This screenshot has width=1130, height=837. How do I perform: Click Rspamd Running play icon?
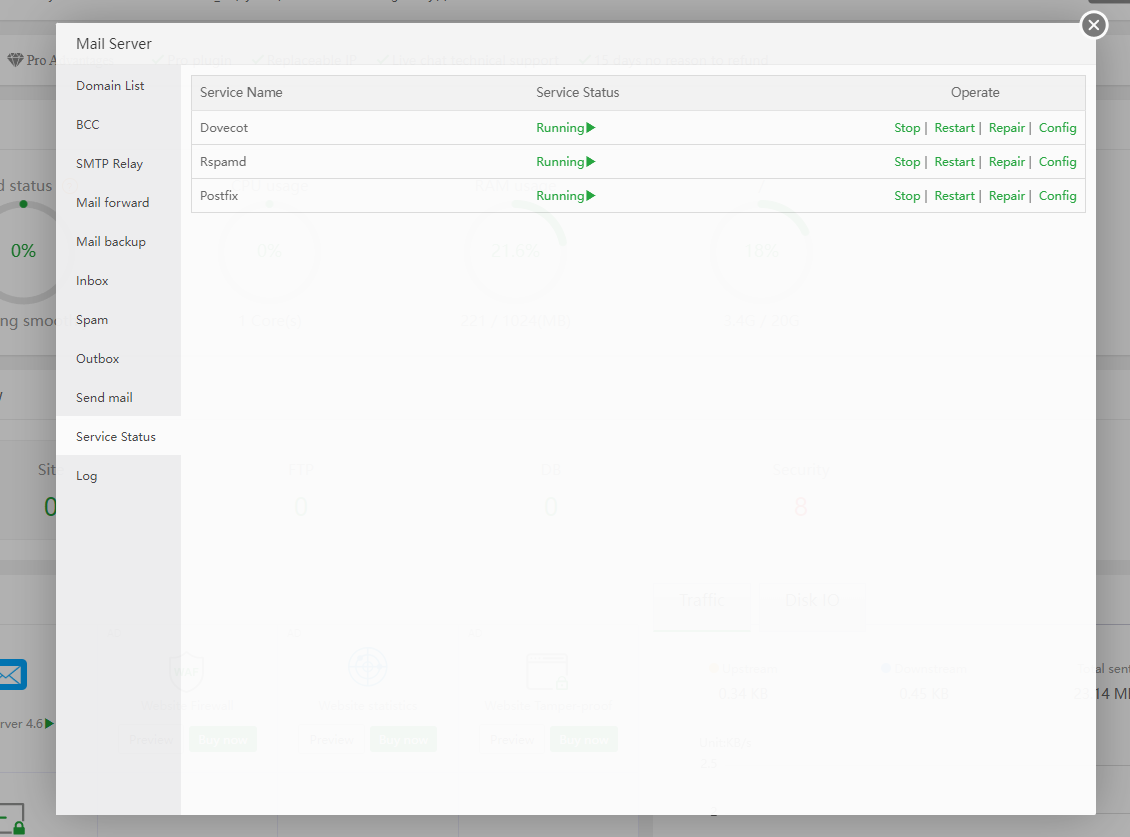(x=591, y=161)
